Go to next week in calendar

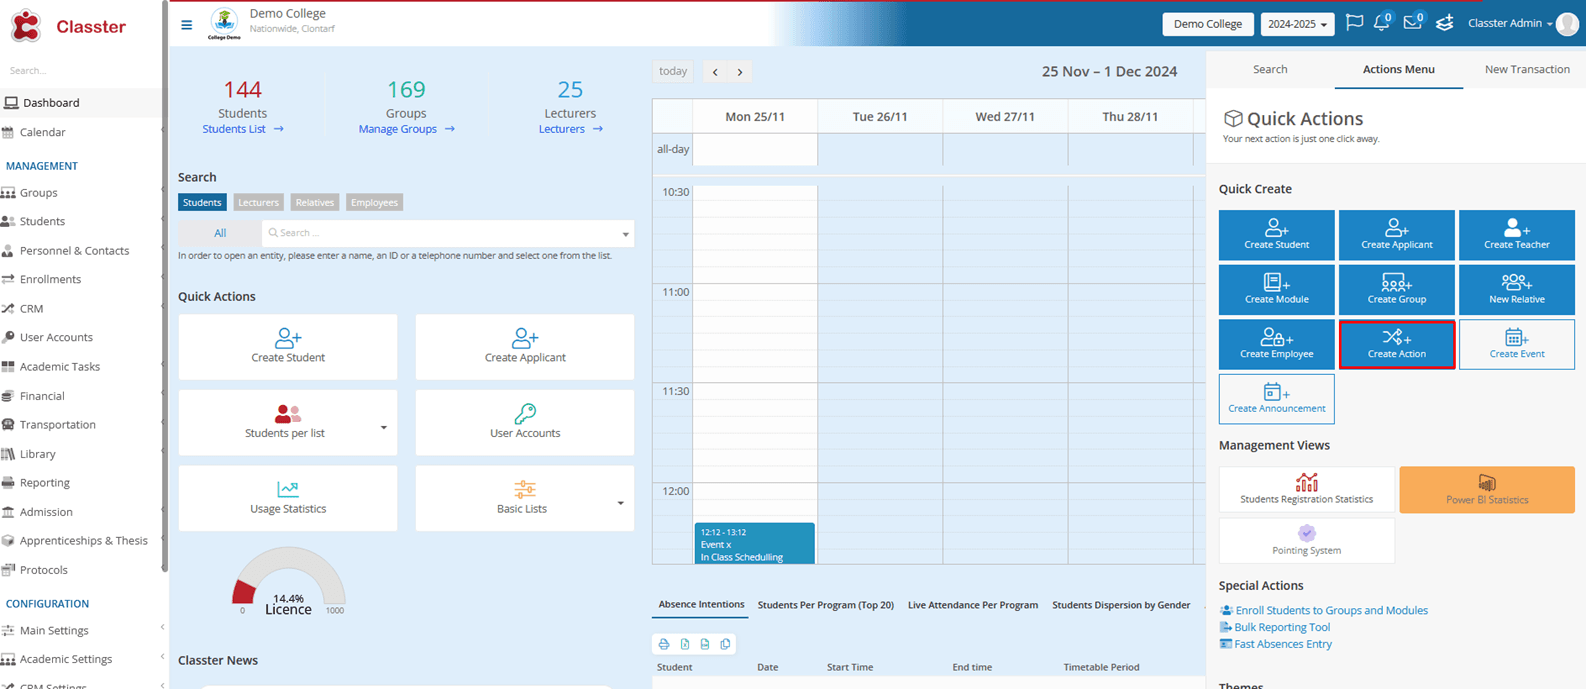coord(740,72)
